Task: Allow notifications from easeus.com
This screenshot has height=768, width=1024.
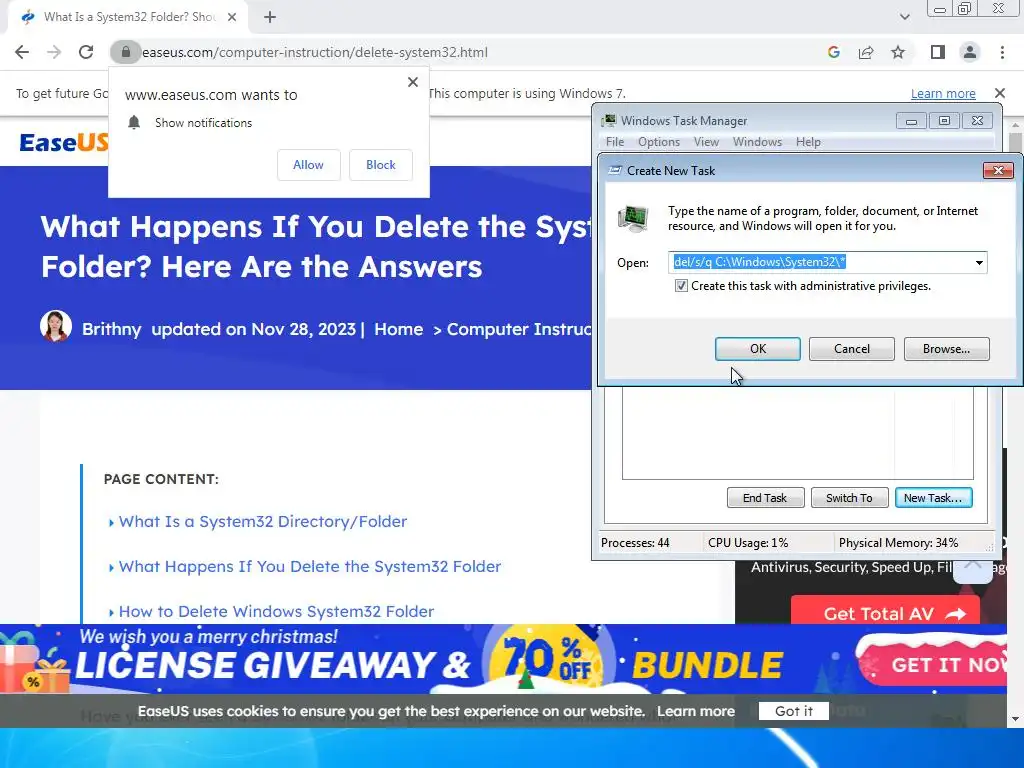Action: pos(308,165)
